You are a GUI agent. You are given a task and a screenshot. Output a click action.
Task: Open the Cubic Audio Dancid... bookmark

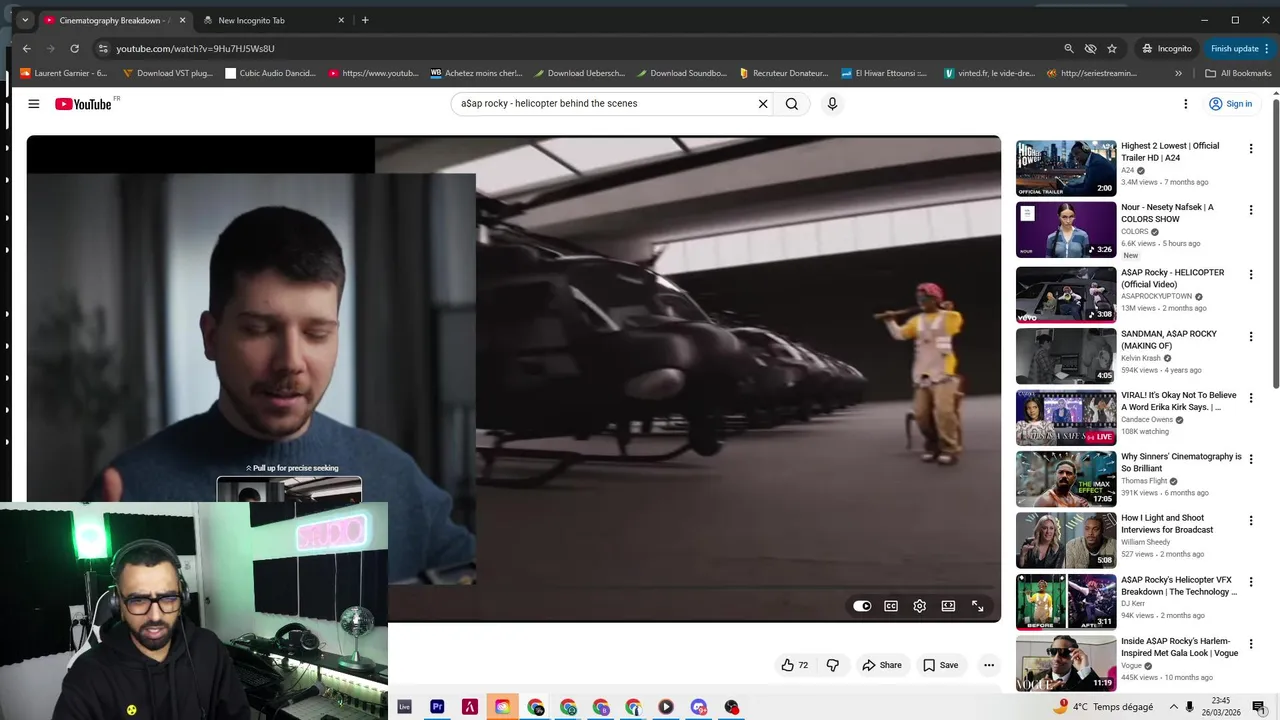pos(270,73)
